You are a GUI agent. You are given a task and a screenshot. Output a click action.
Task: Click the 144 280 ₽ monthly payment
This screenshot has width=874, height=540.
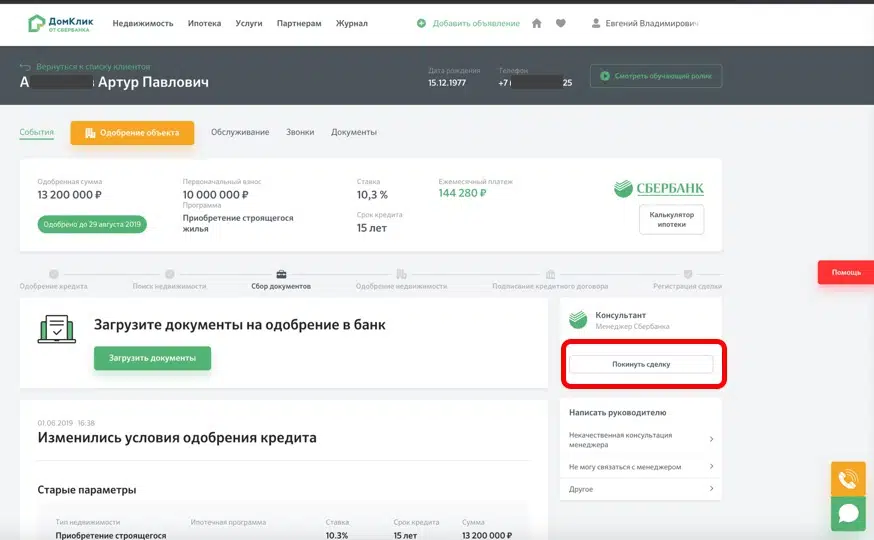(462, 193)
